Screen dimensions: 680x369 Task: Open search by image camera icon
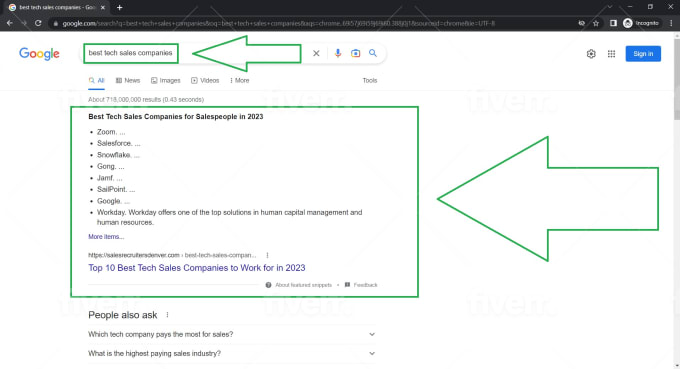click(356, 53)
